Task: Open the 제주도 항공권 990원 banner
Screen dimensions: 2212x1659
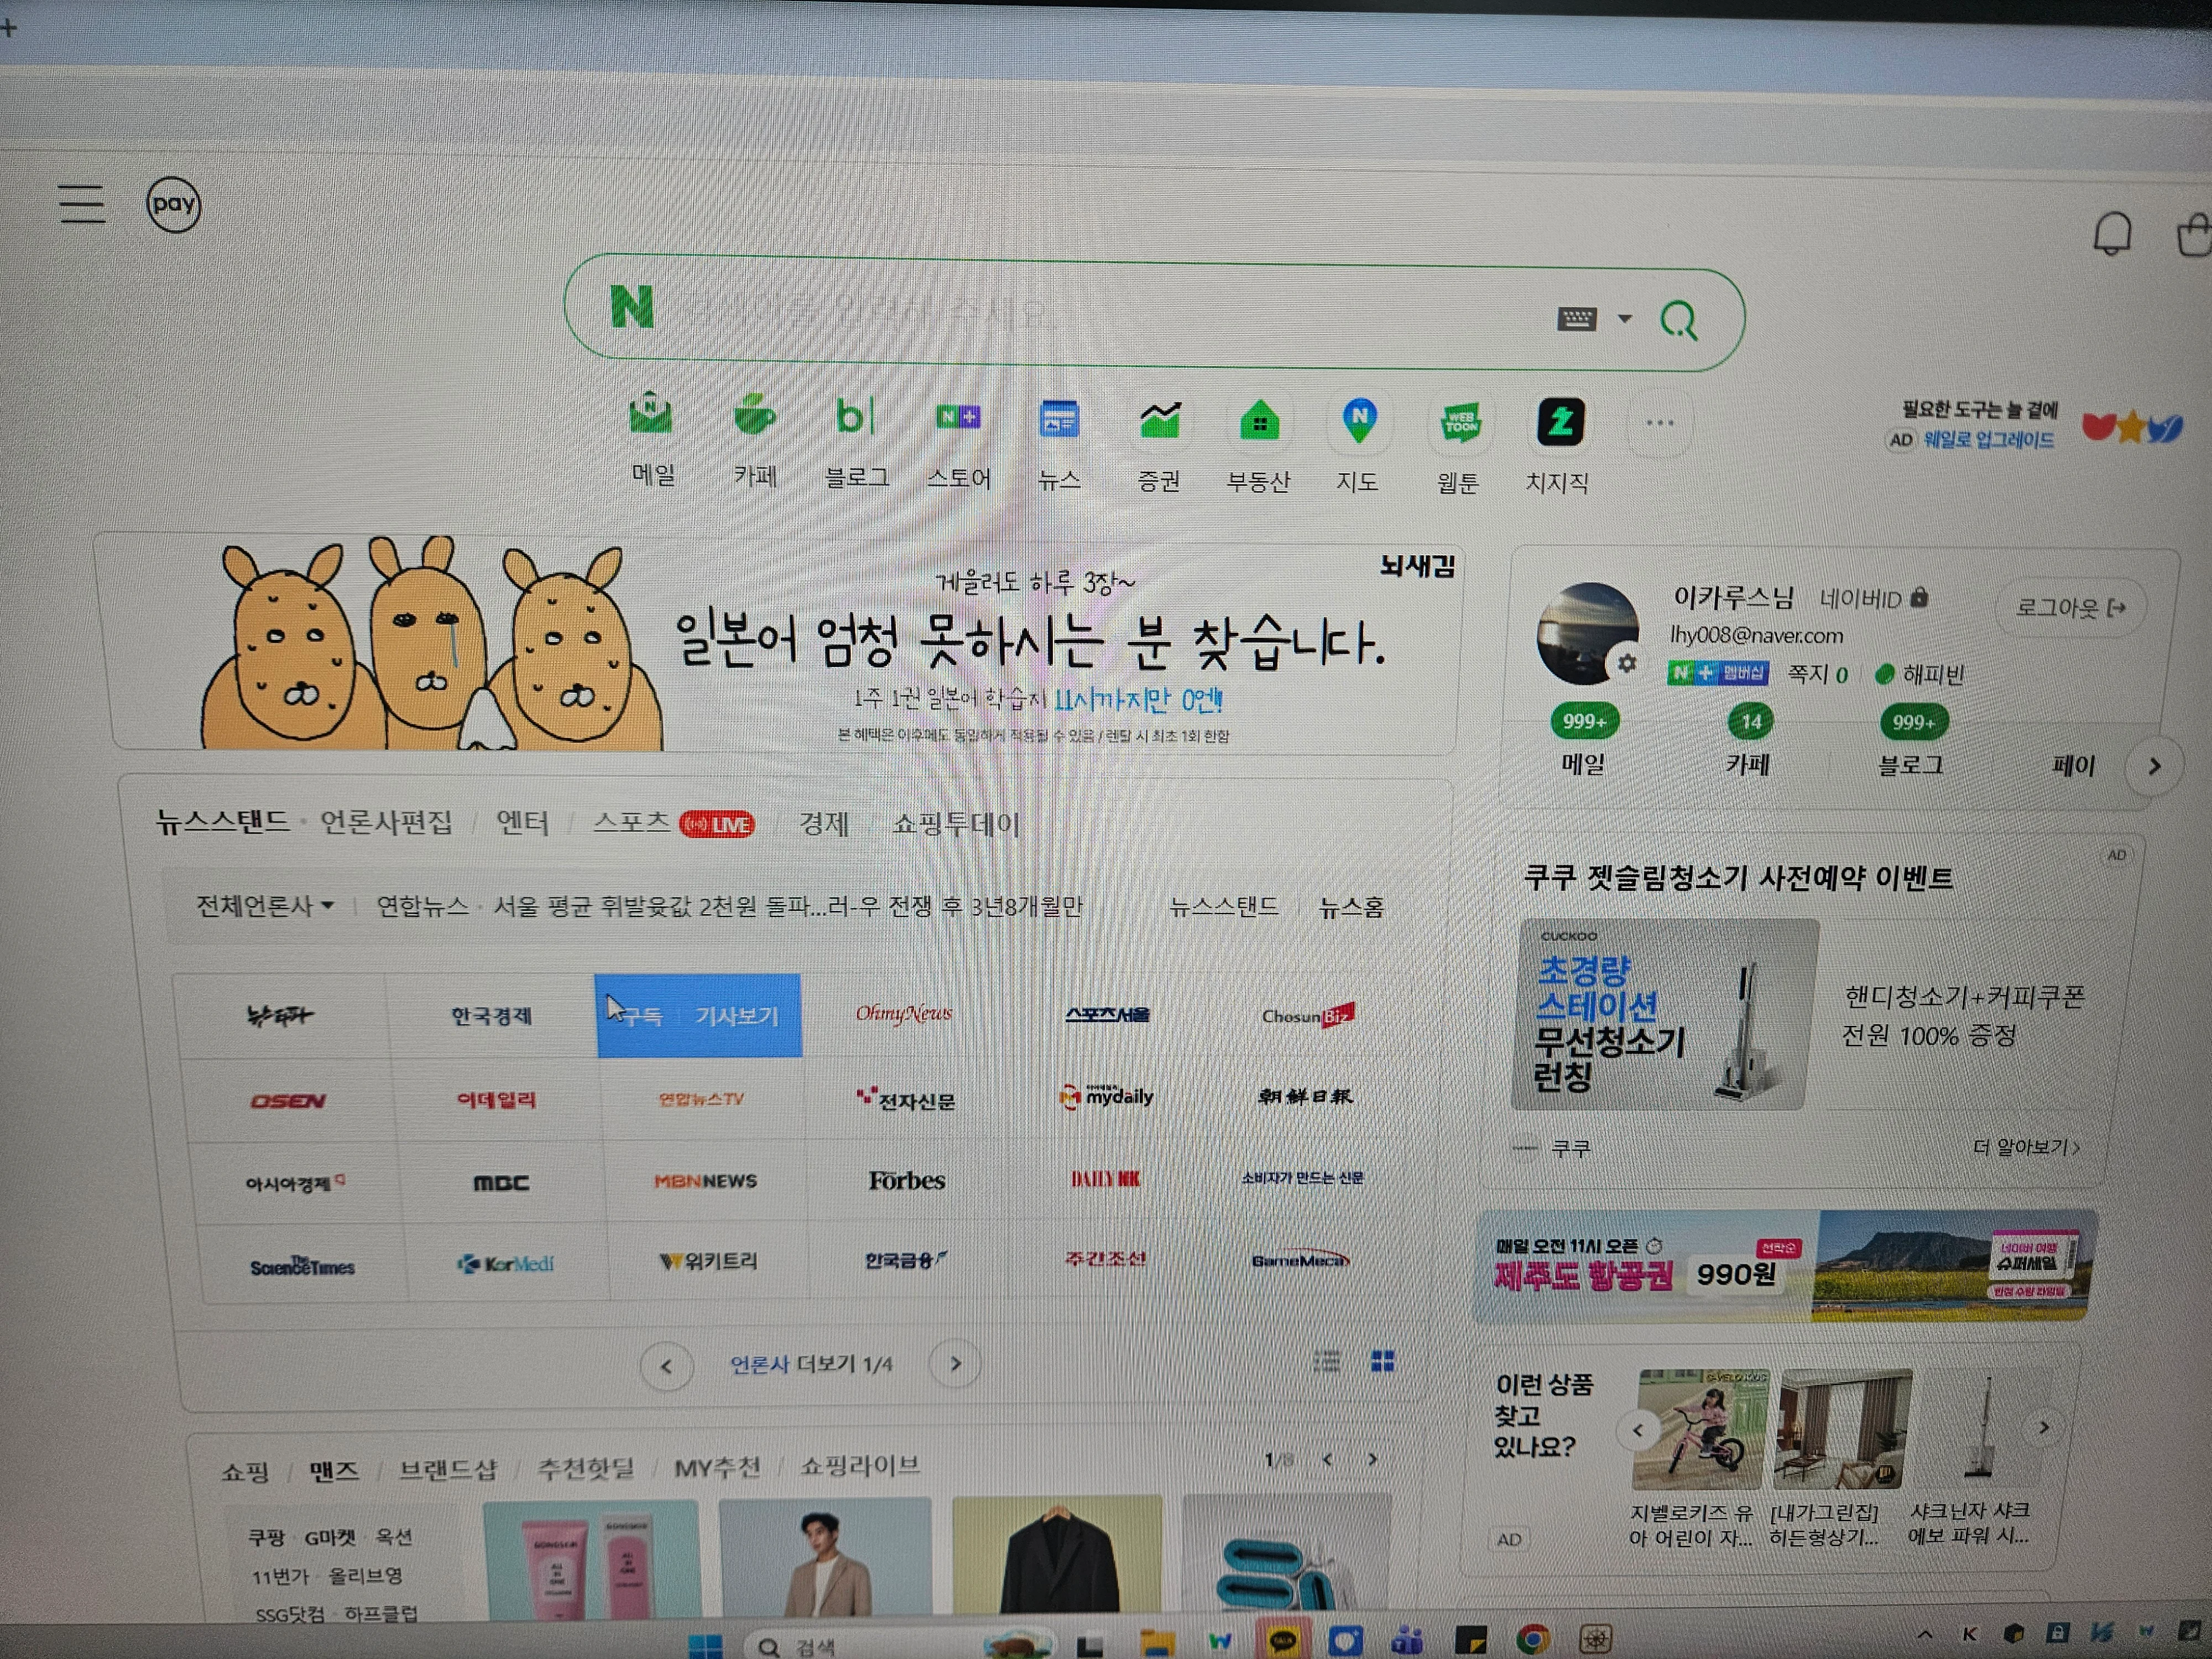Action: click(1786, 1265)
